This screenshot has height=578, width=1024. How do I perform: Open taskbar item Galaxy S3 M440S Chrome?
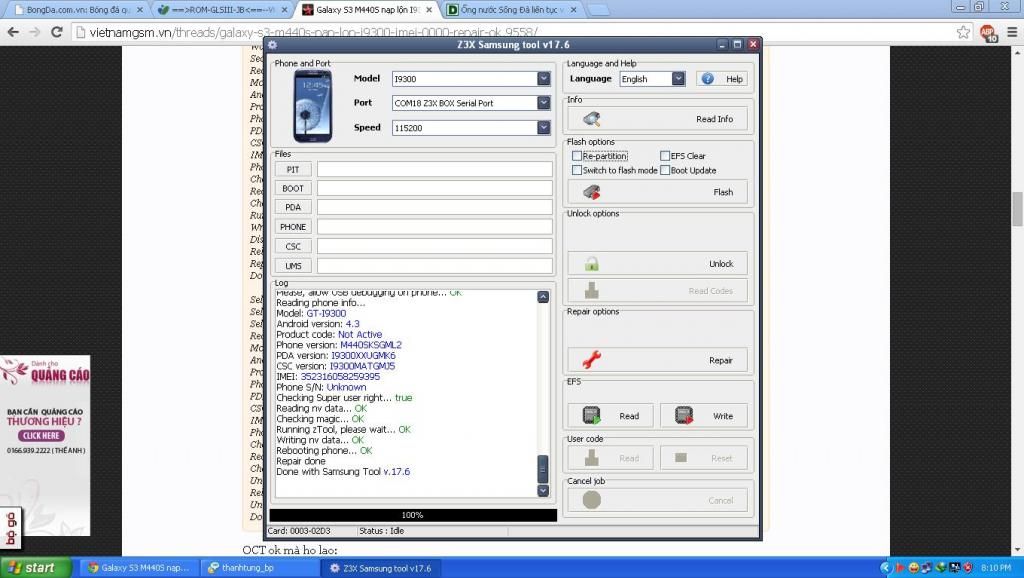(139, 568)
